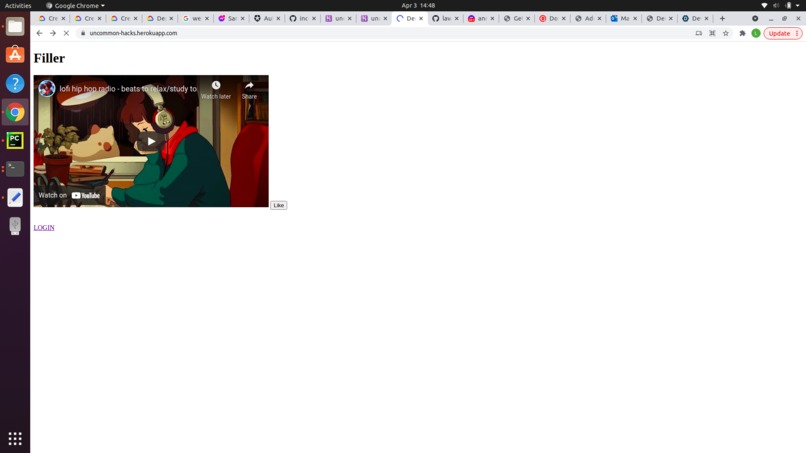Viewport: 806px width, 453px height.
Task: Go forward to the next page
Action: click(x=53, y=33)
